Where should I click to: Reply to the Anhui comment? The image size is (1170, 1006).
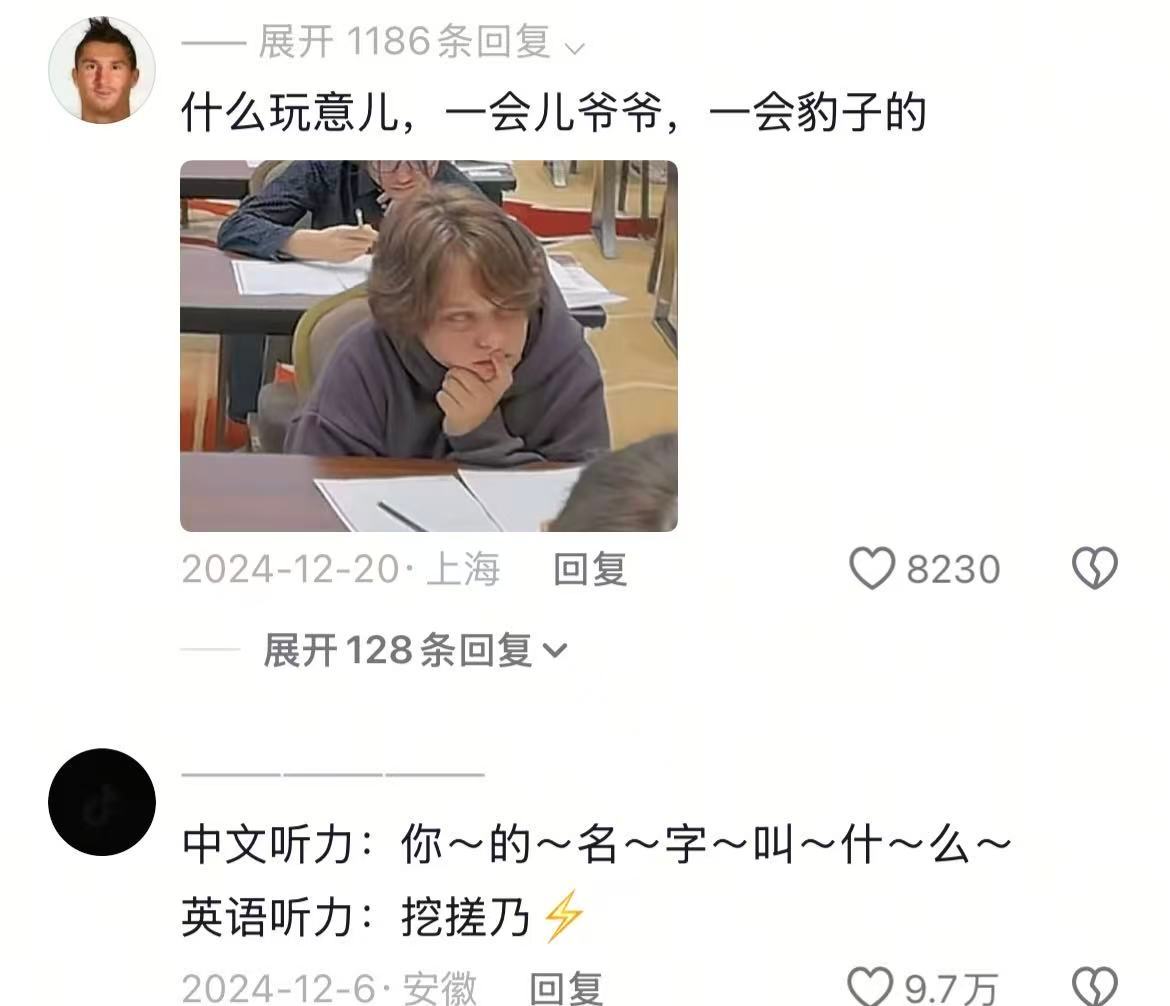point(566,988)
